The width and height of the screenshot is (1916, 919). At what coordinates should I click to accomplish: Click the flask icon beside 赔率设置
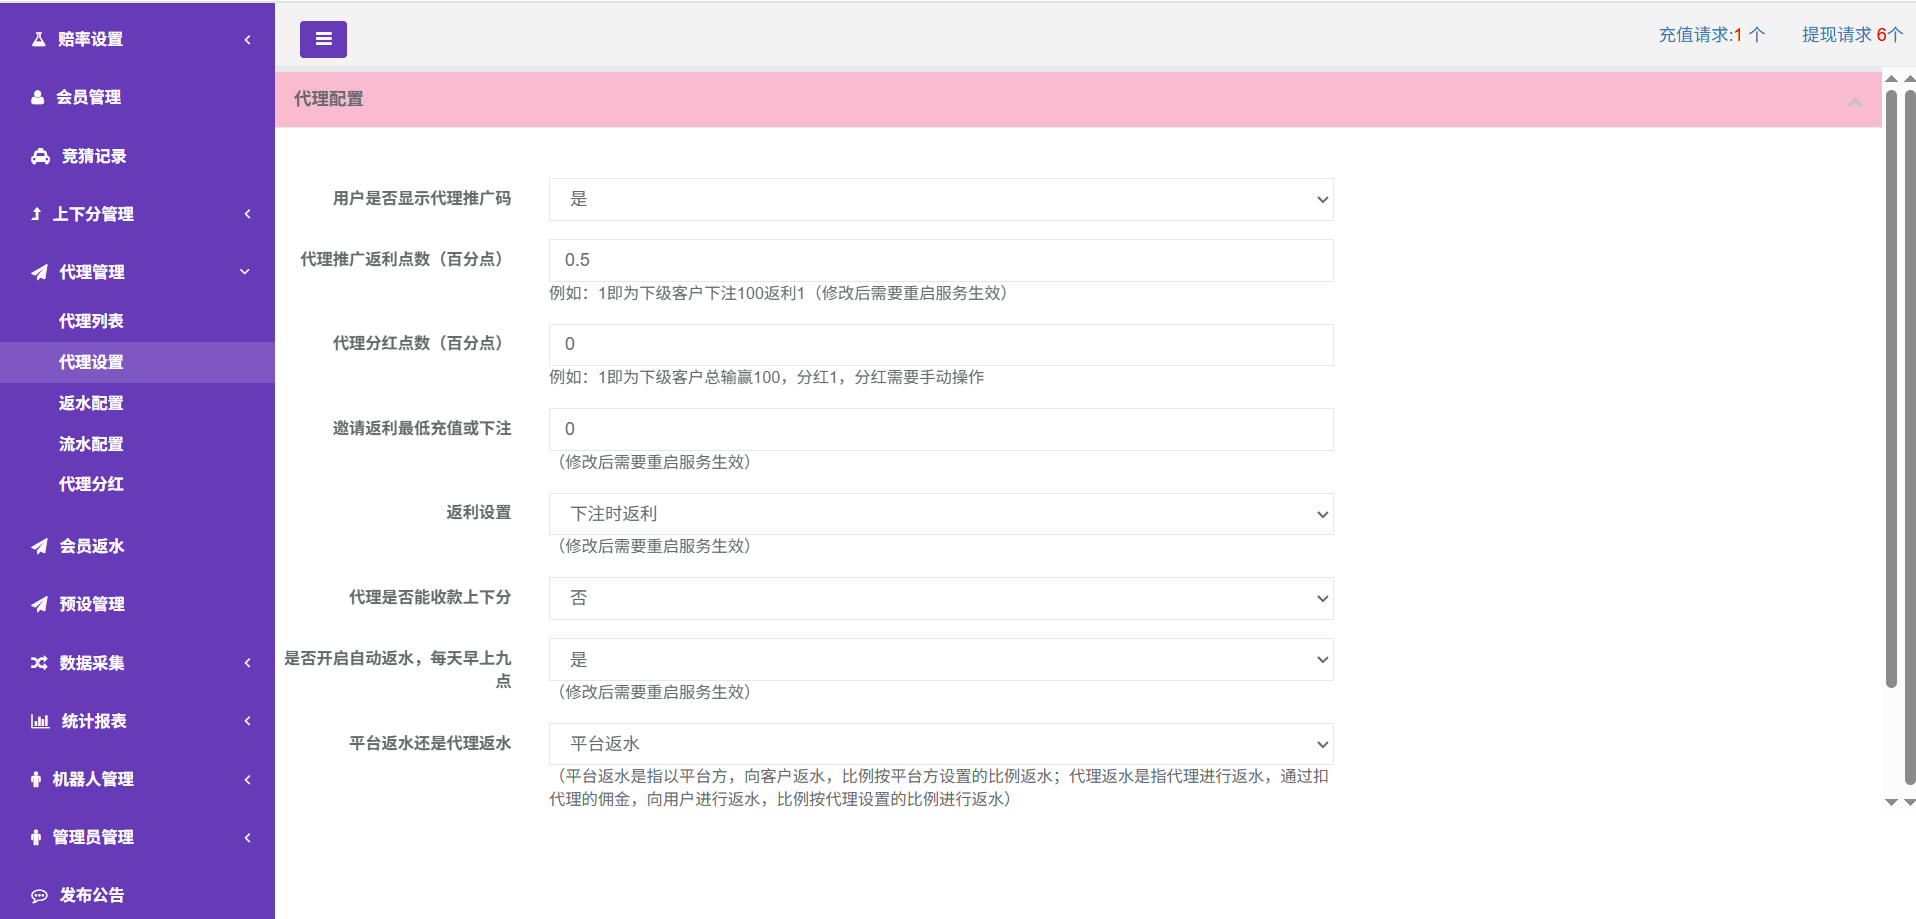click(x=39, y=39)
